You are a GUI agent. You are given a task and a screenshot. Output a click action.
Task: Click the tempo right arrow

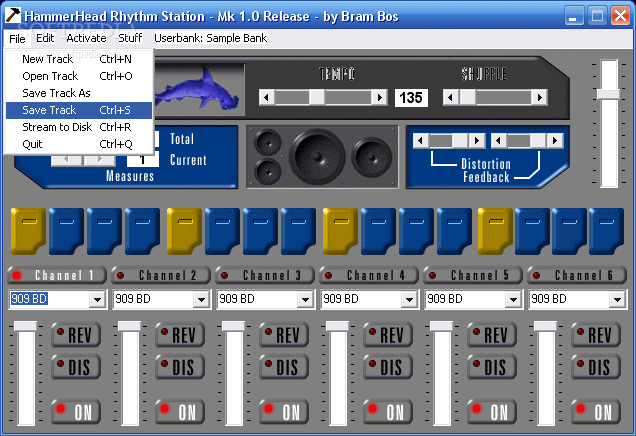click(380, 98)
